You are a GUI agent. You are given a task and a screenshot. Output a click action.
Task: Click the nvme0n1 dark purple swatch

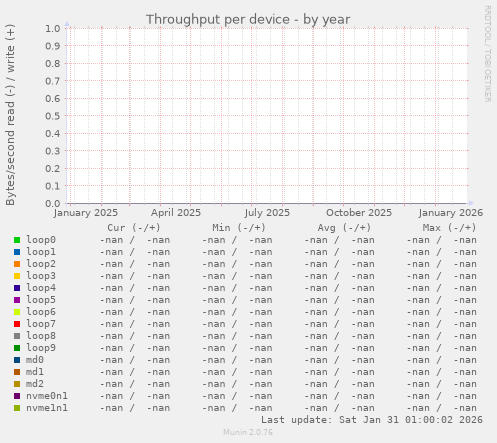[17, 396]
